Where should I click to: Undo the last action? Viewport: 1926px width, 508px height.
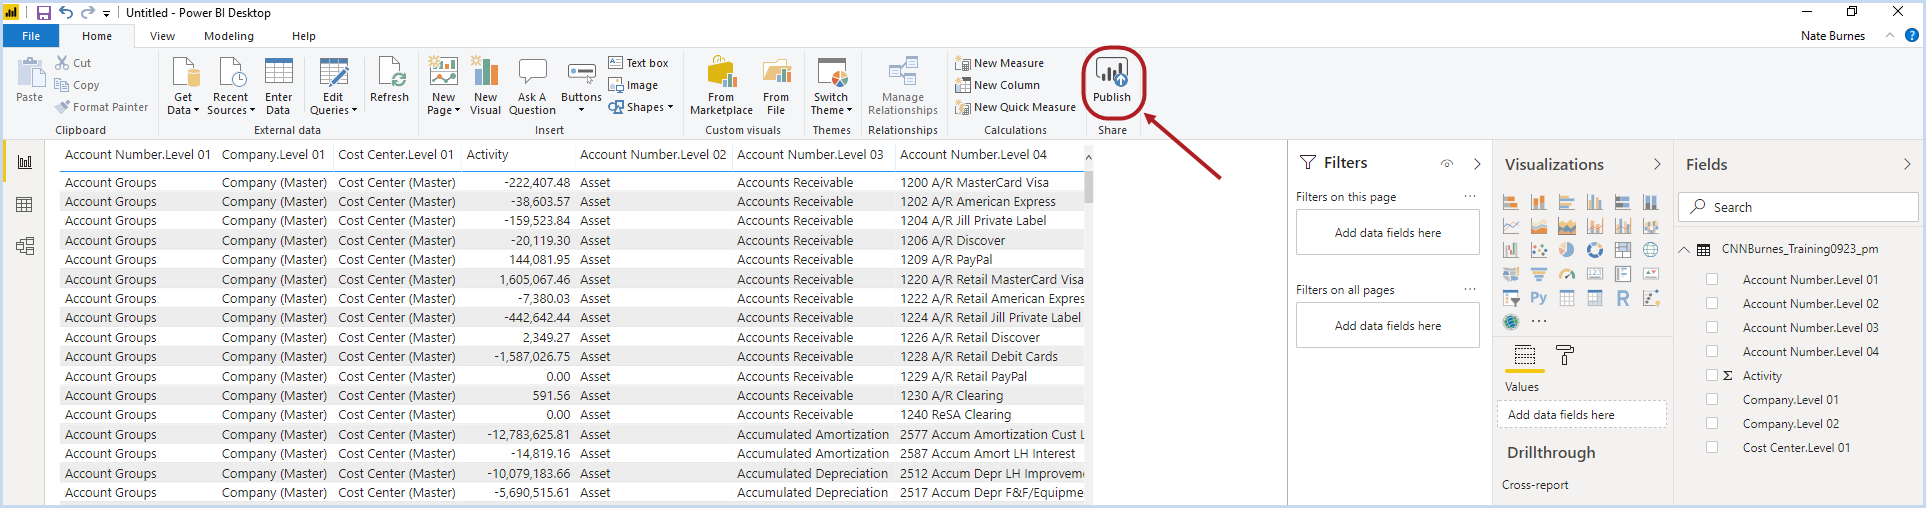click(x=66, y=13)
